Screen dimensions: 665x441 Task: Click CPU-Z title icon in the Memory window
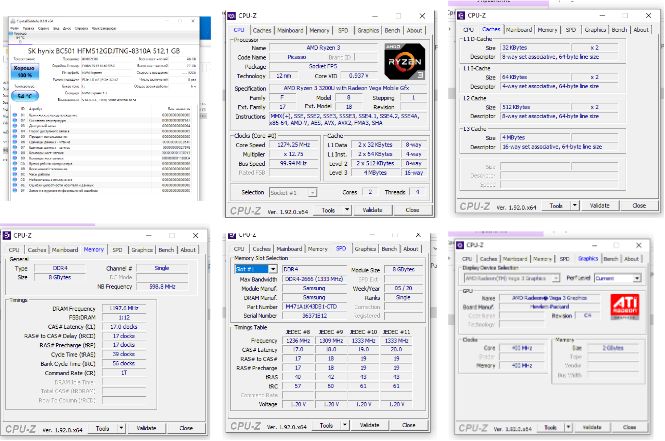pos(7,235)
